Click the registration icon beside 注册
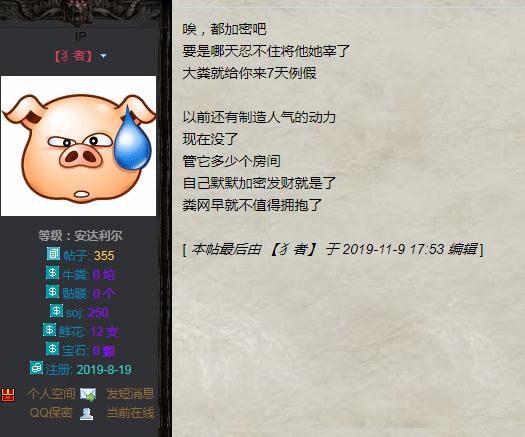Screen dimensions: 525x437 (x=36, y=368)
